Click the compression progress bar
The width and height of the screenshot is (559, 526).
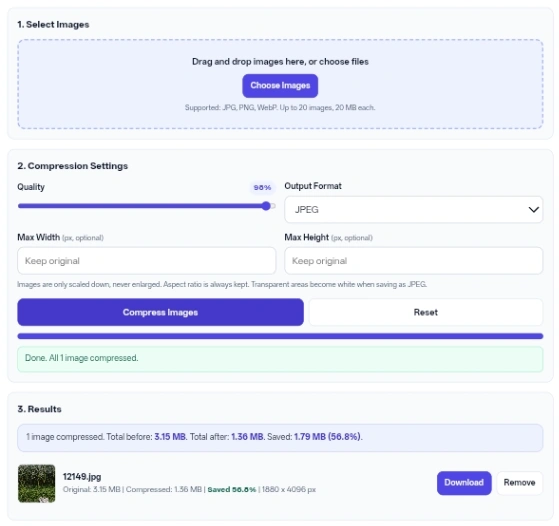click(x=280, y=336)
